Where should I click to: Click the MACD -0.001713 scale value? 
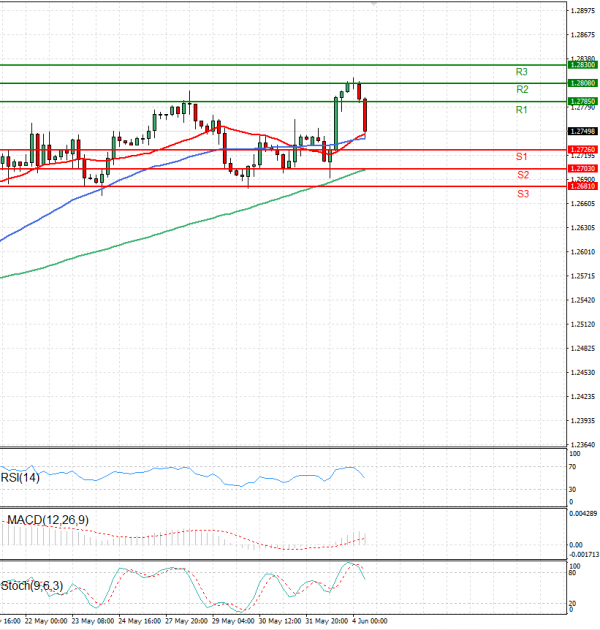583,554
